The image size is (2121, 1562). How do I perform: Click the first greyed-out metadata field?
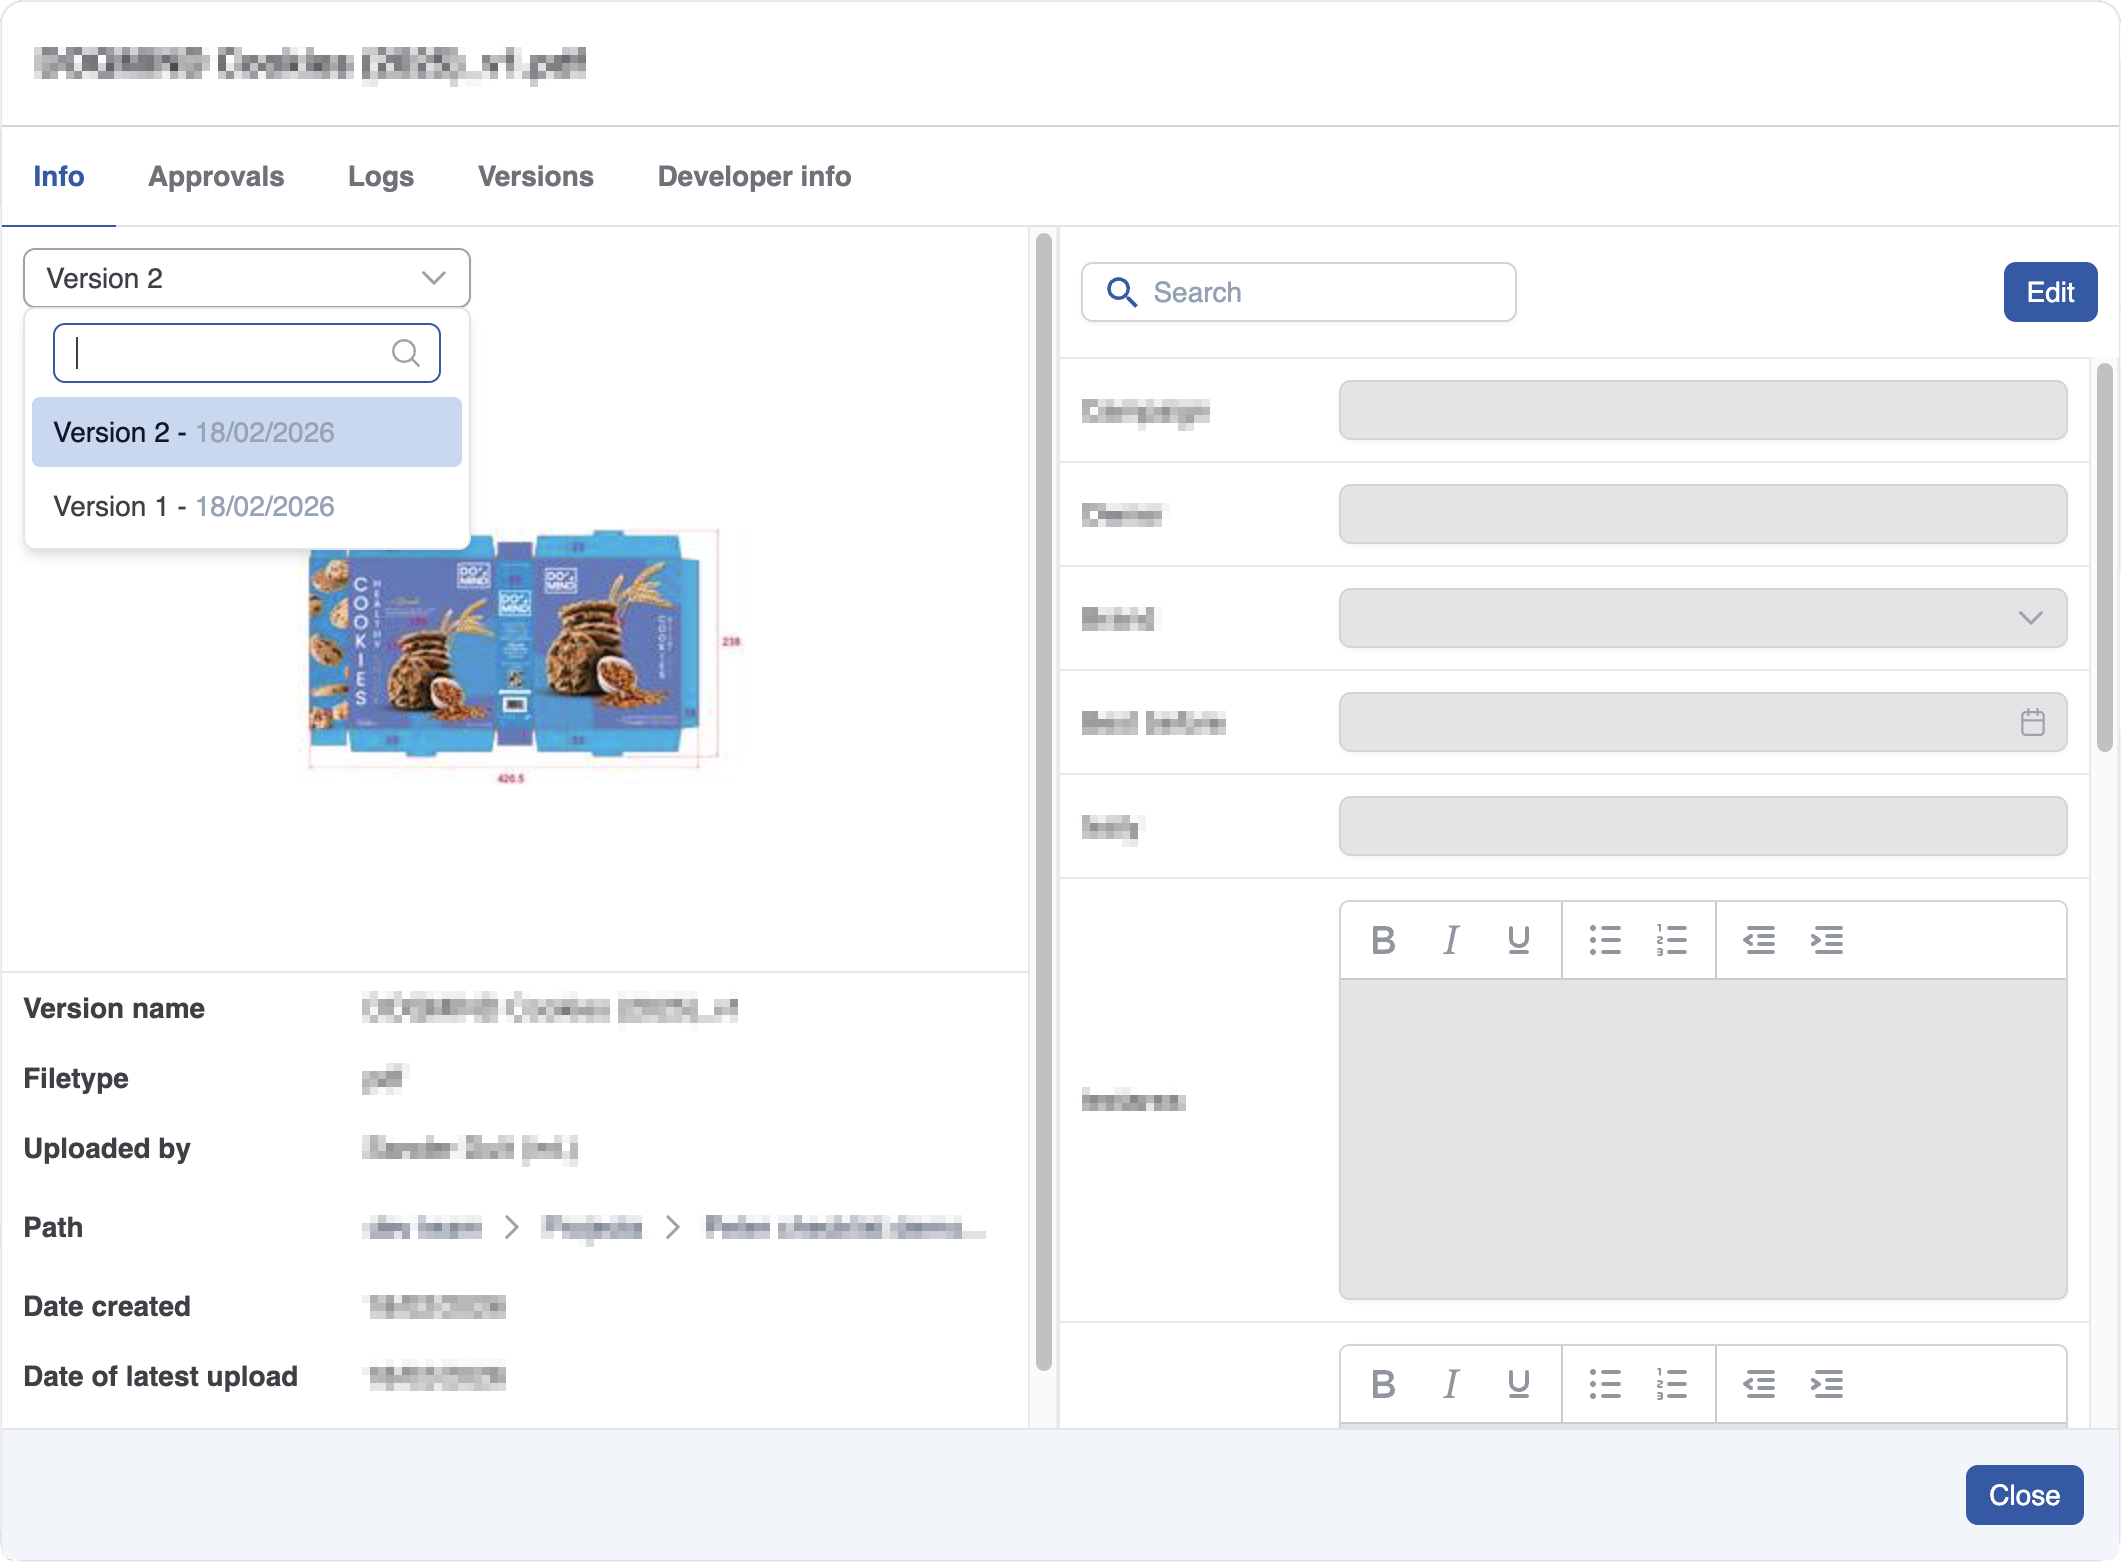[x=1703, y=410]
